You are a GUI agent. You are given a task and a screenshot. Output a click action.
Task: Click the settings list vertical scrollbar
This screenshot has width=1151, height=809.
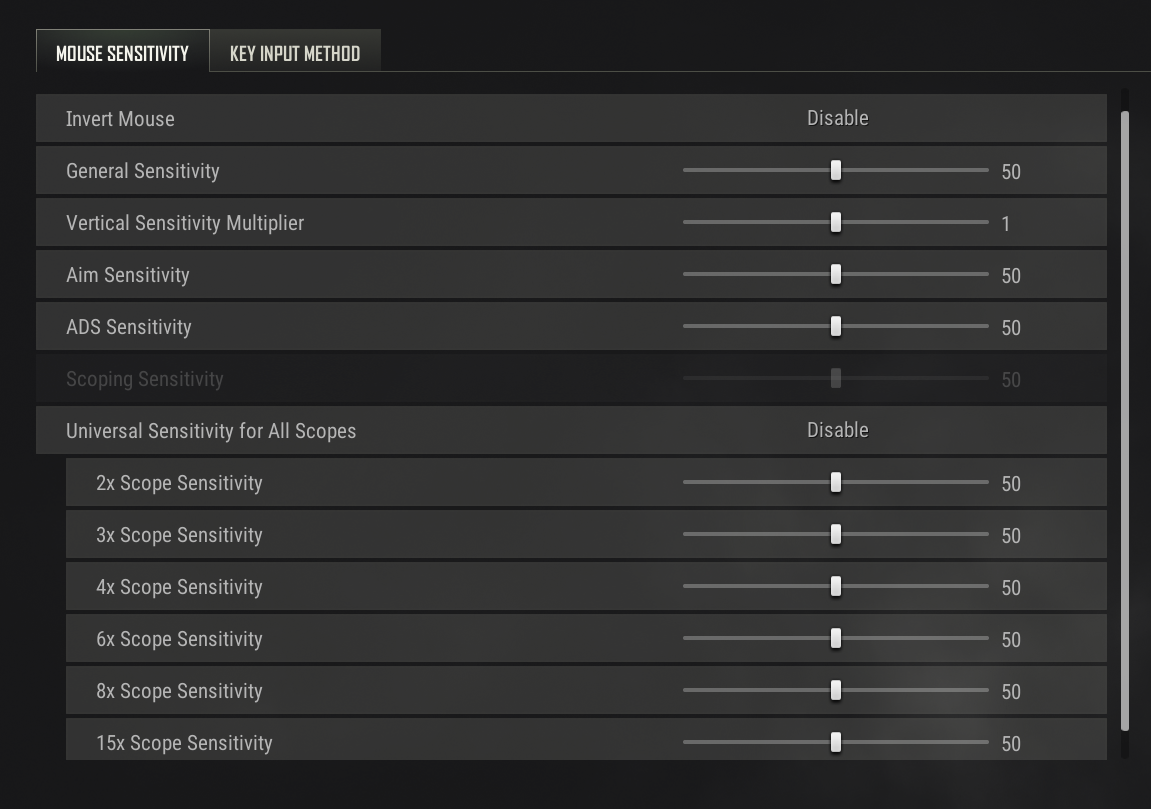pos(1125,420)
